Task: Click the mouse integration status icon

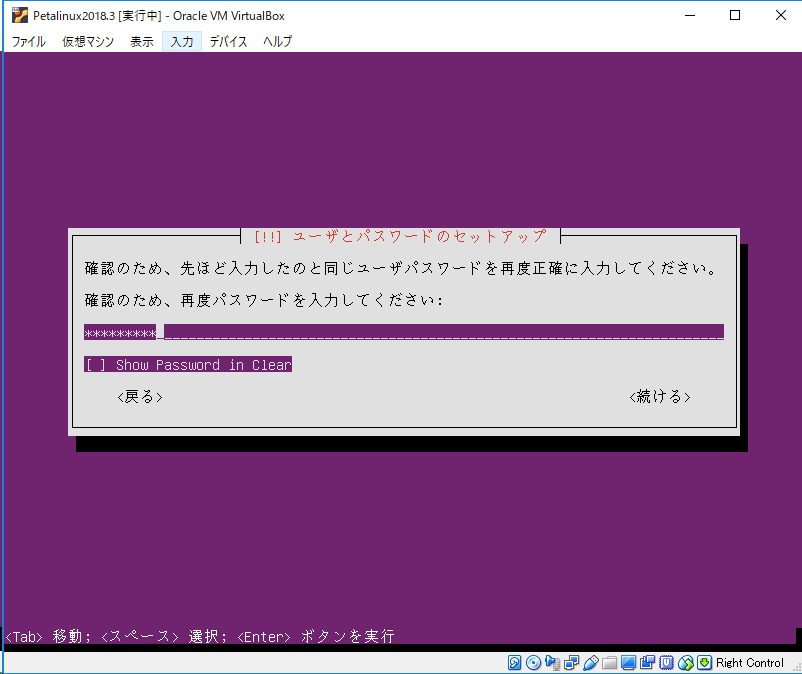Action: (686, 662)
